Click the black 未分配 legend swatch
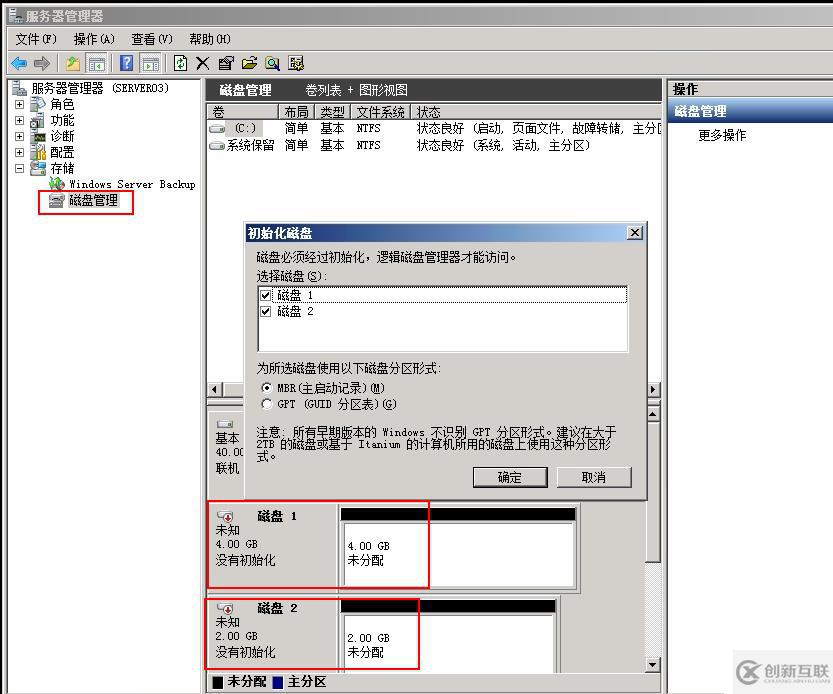This screenshot has height=694, width=833. (x=218, y=682)
